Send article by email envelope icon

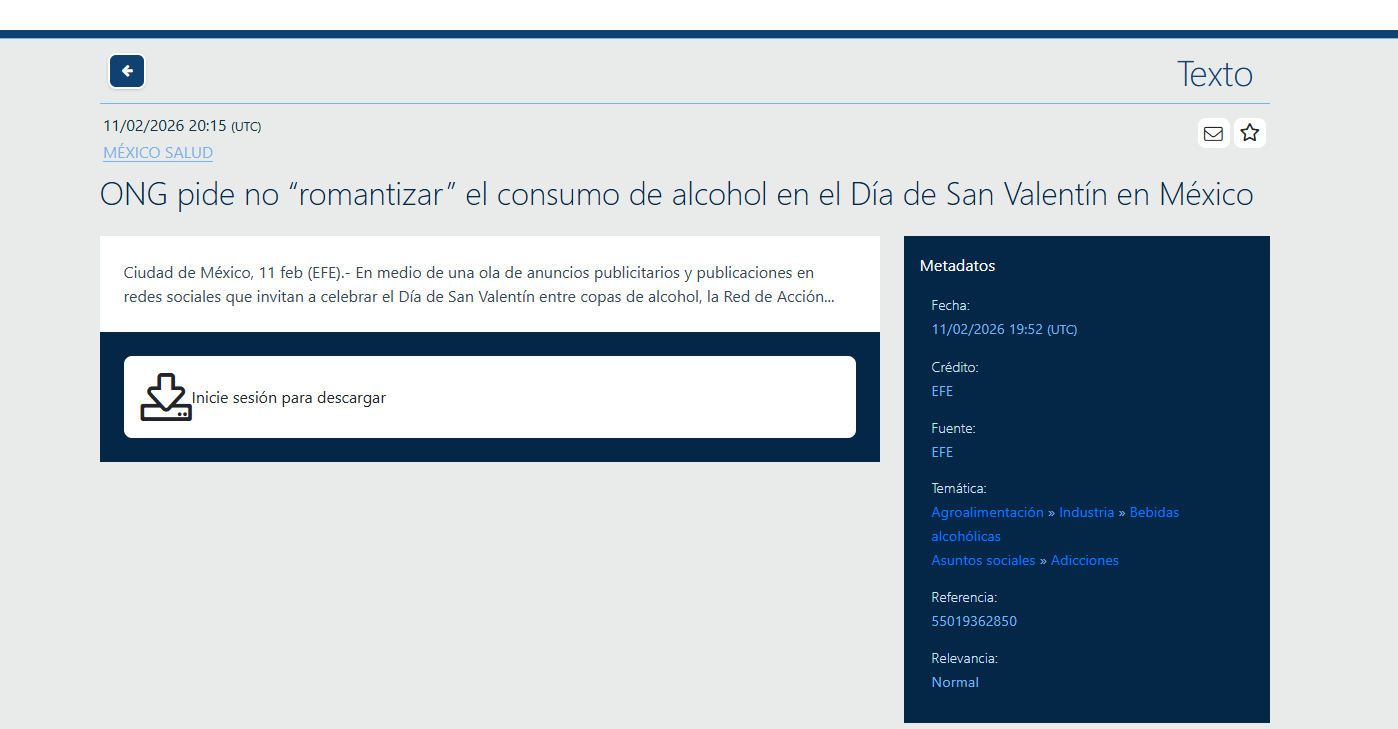pos(1213,133)
